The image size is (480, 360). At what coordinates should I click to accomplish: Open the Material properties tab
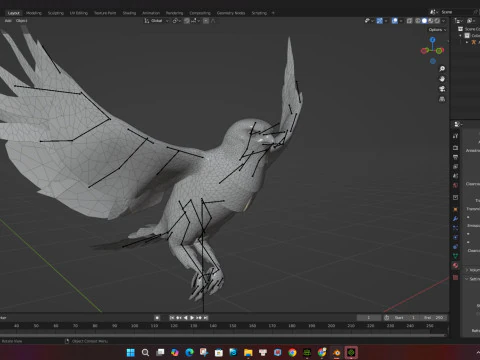[x=455, y=266]
